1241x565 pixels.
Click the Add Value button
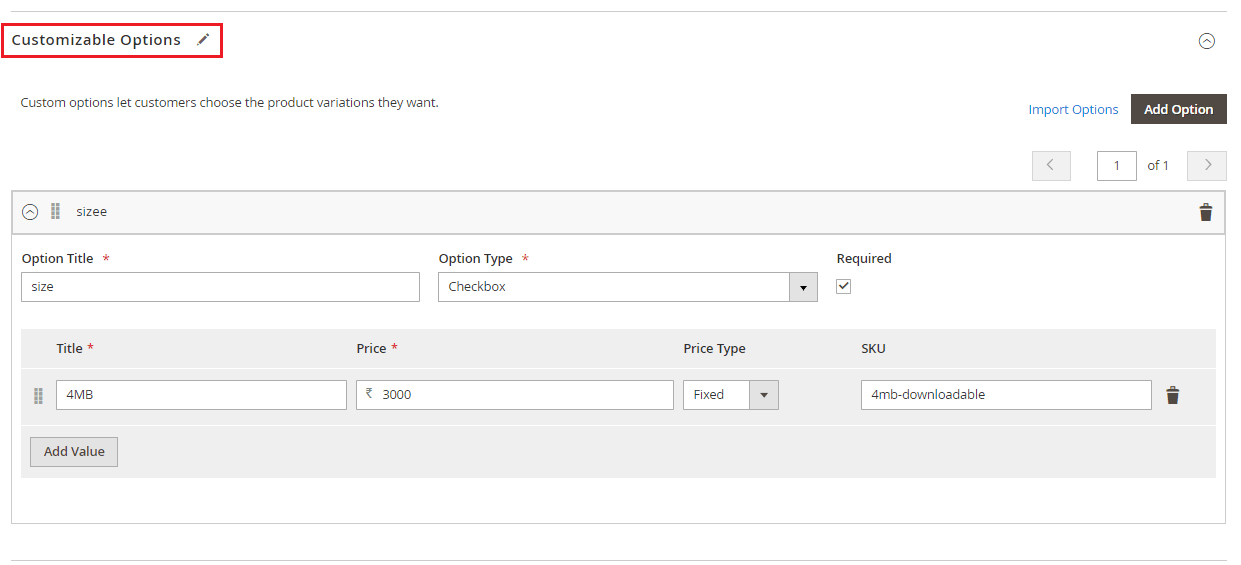74,452
